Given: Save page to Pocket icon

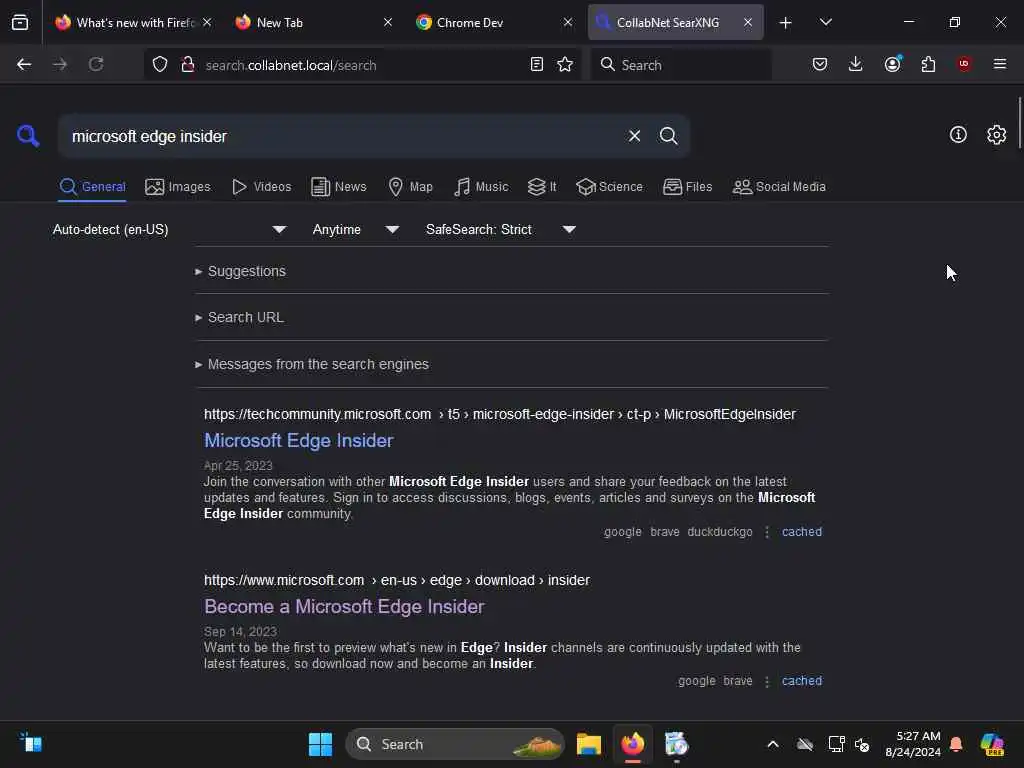Looking at the screenshot, I should 820,64.
